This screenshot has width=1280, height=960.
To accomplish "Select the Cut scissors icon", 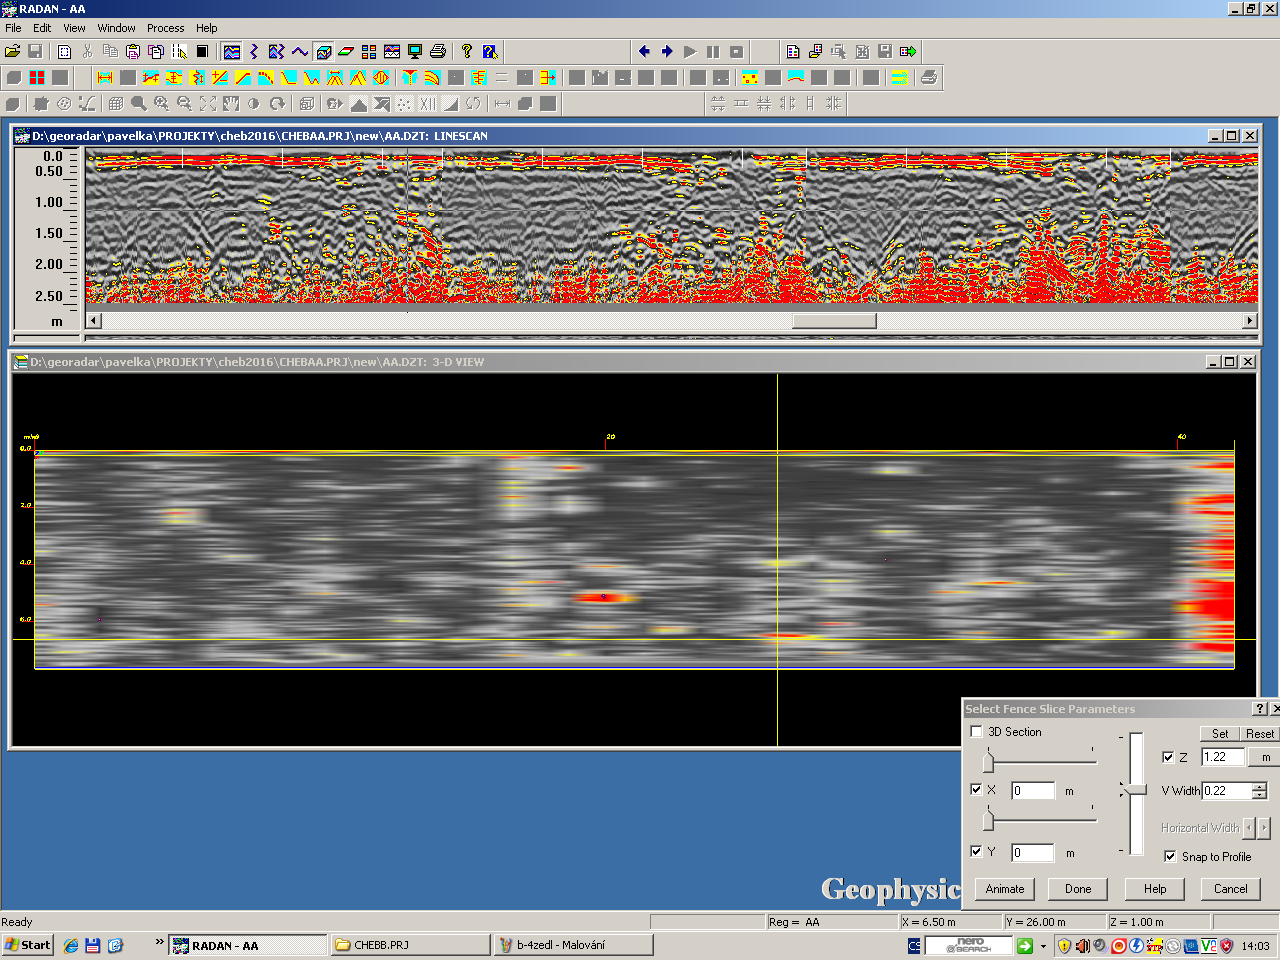I will [87, 51].
